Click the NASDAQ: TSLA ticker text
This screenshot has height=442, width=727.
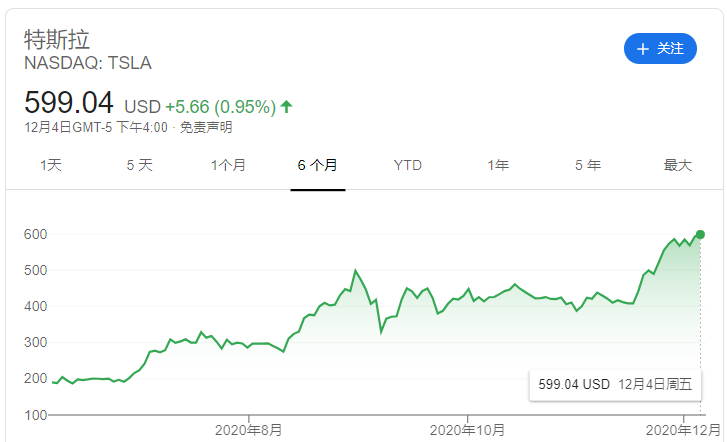tap(87, 64)
